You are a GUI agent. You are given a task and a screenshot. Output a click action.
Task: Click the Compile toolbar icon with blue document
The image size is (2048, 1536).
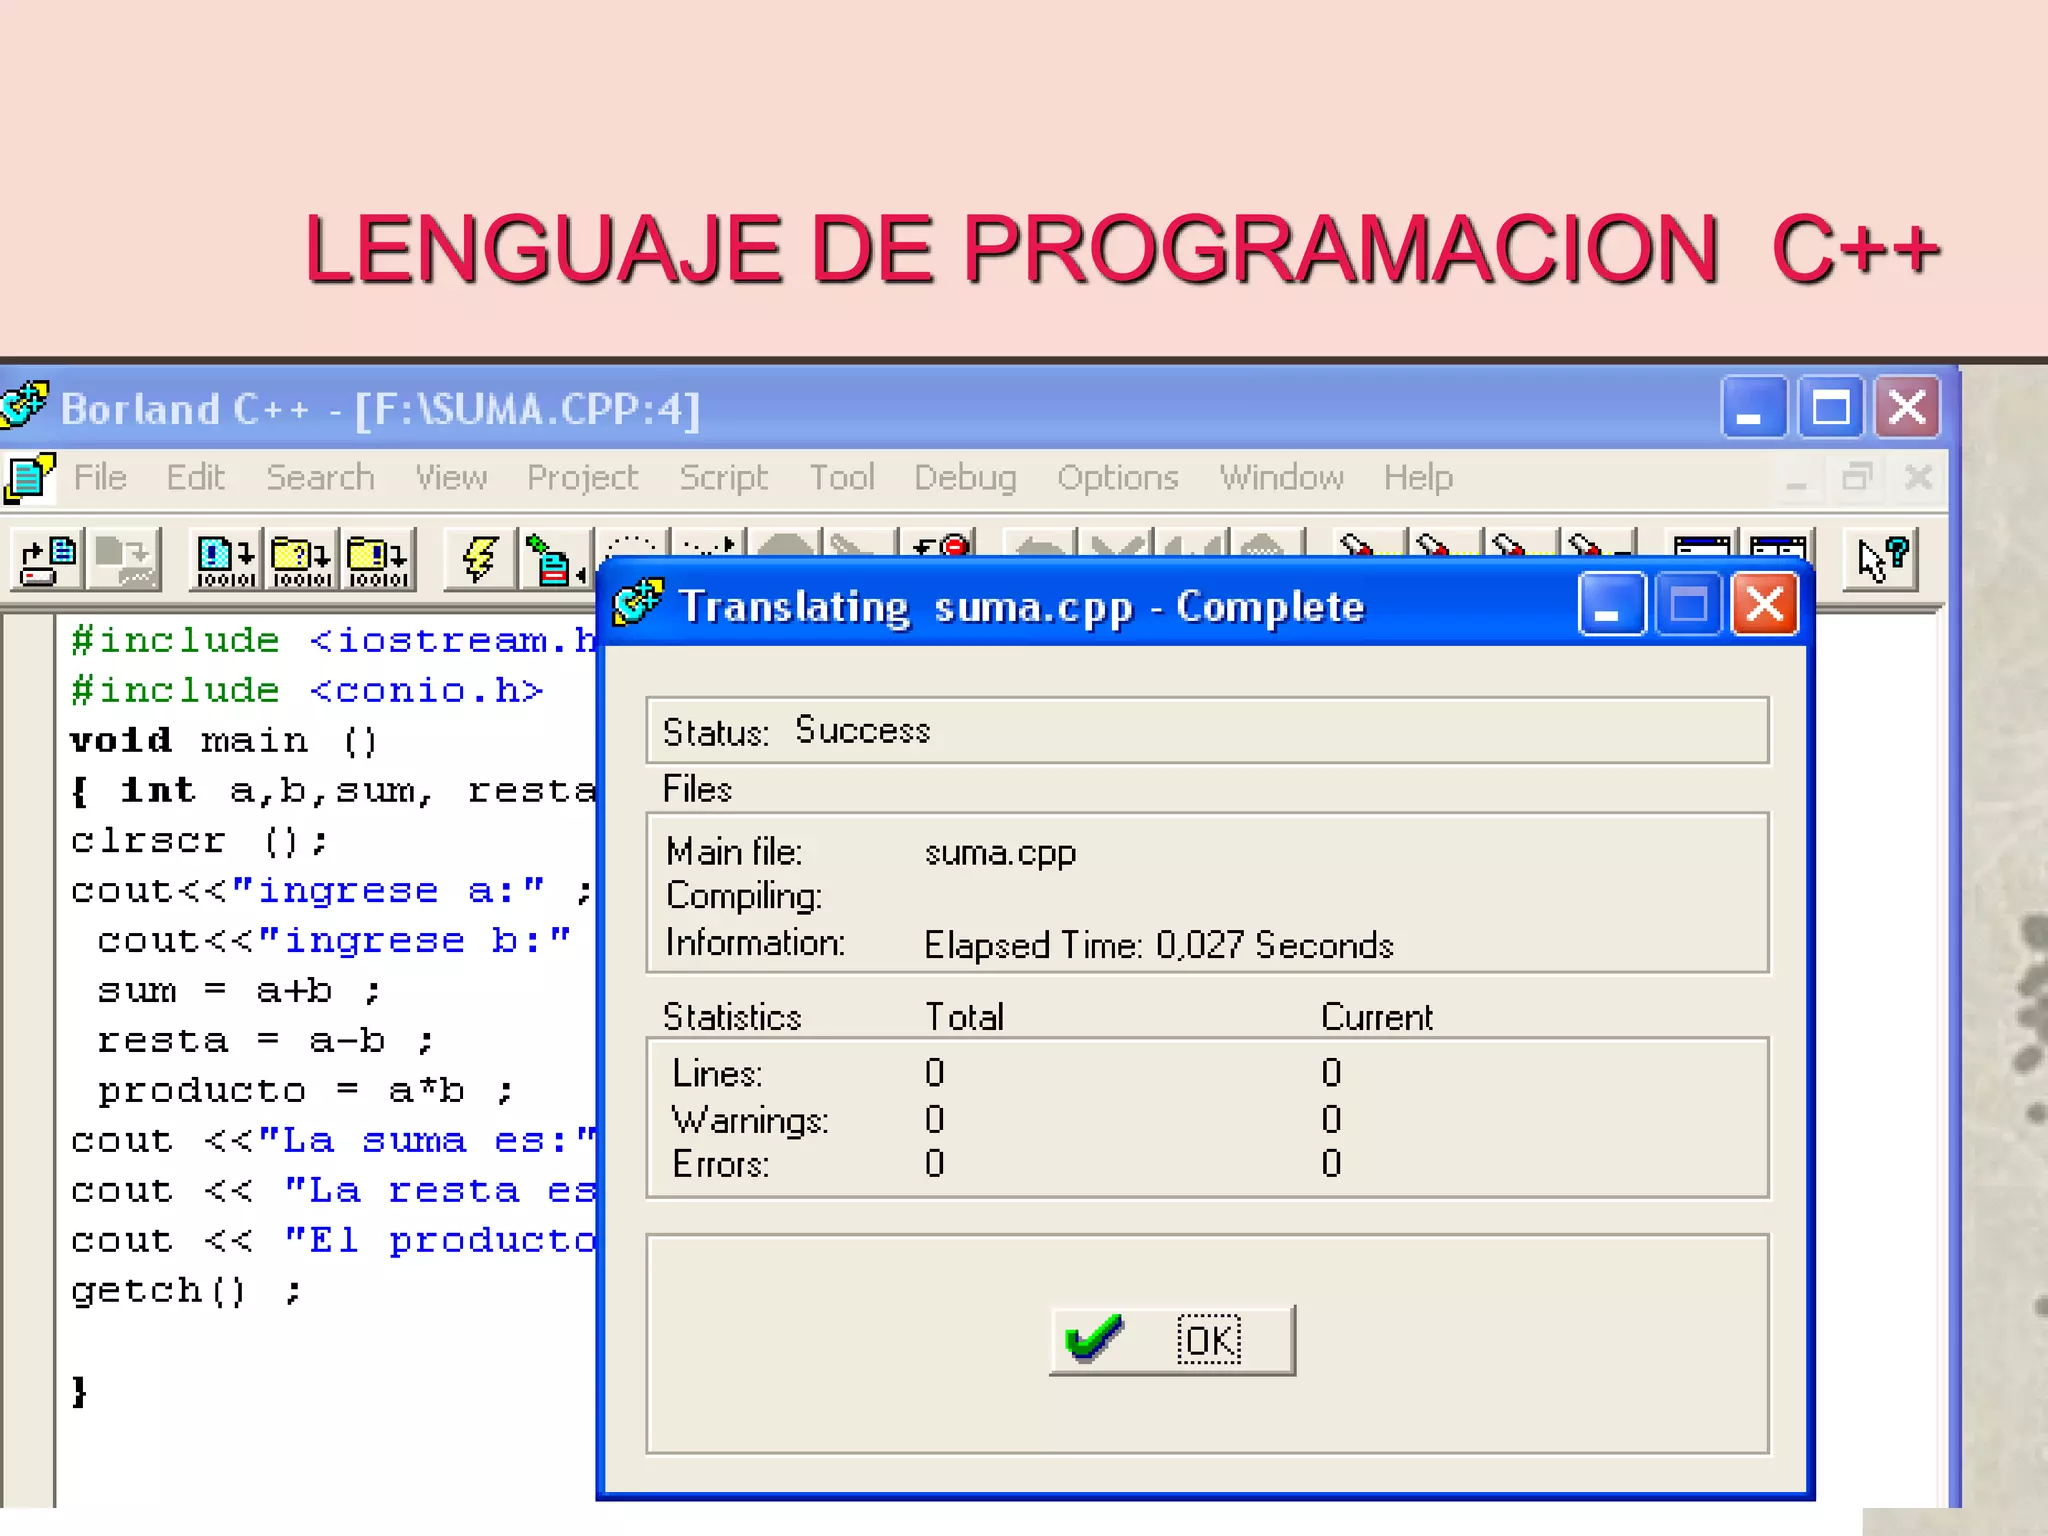[225, 560]
